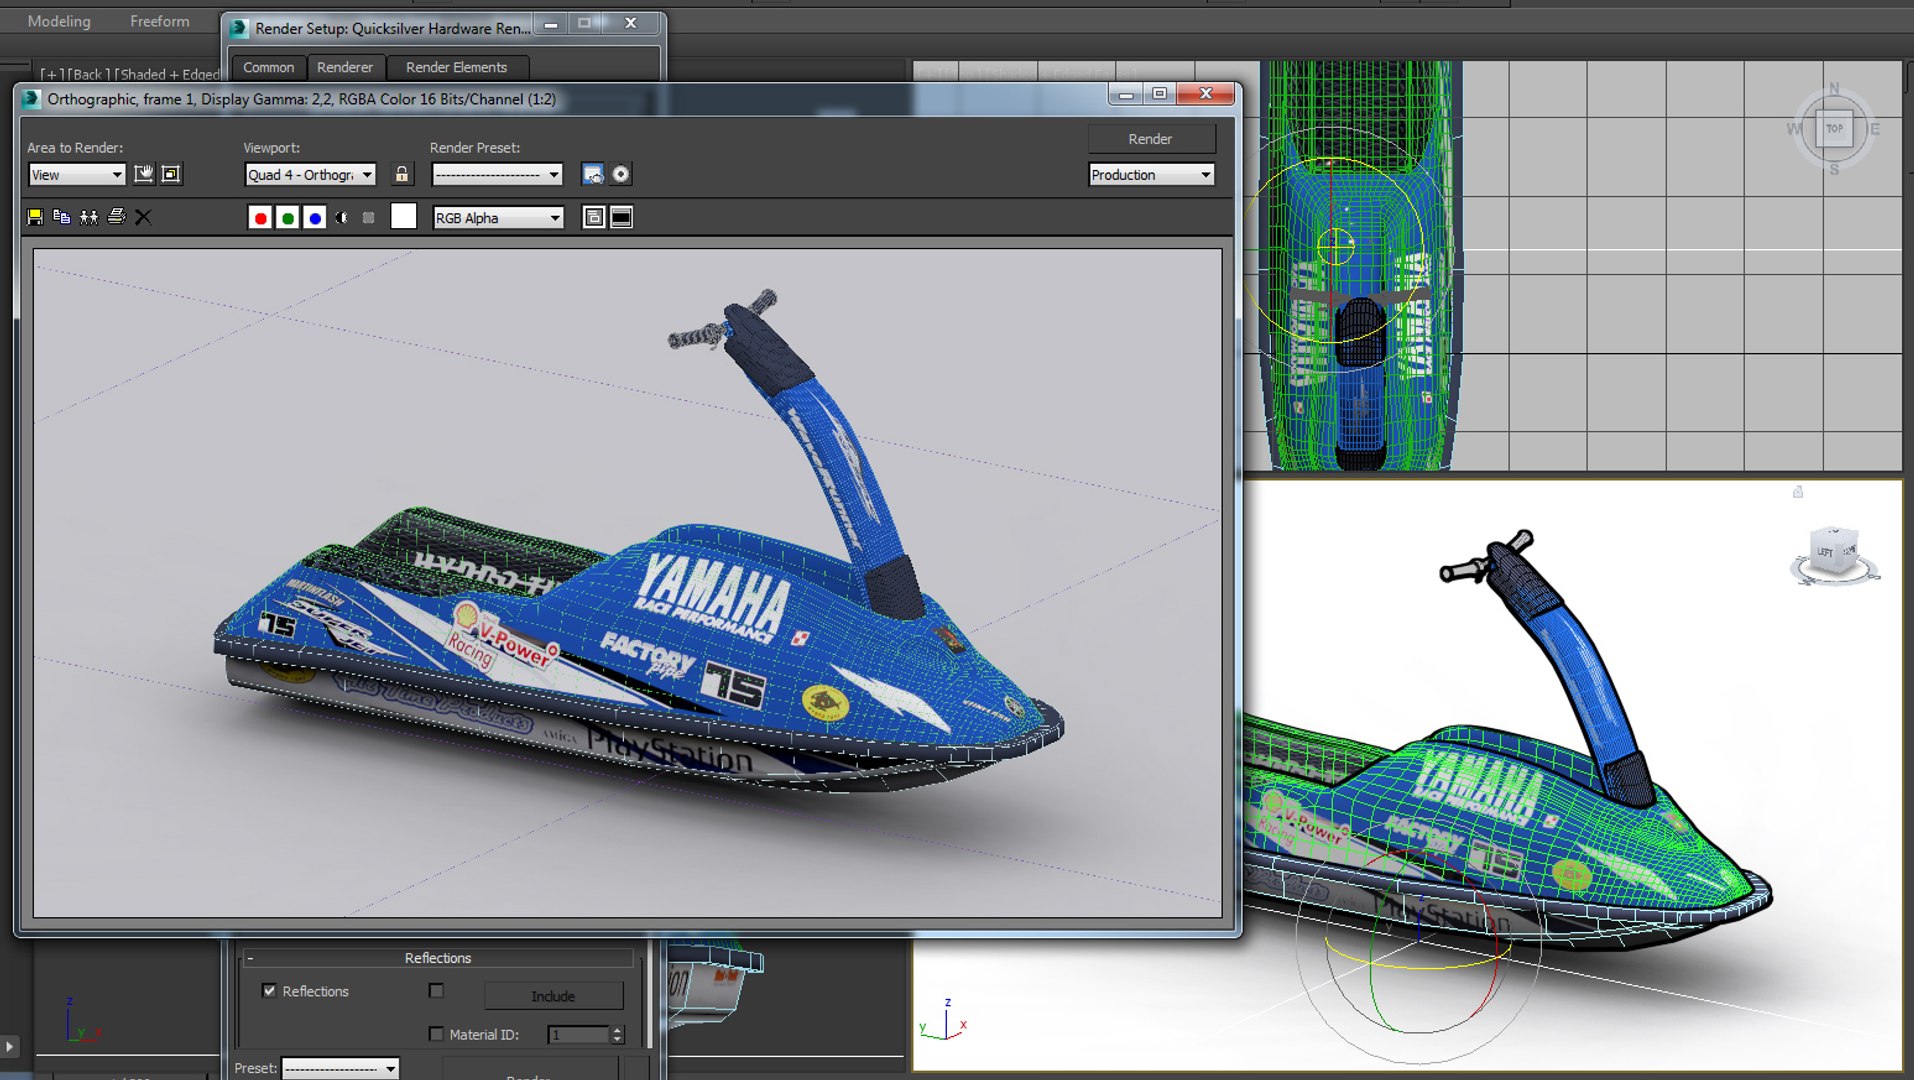1914x1080 pixels.
Task: Click the Auto Region Selected icon
Action: click(171, 174)
